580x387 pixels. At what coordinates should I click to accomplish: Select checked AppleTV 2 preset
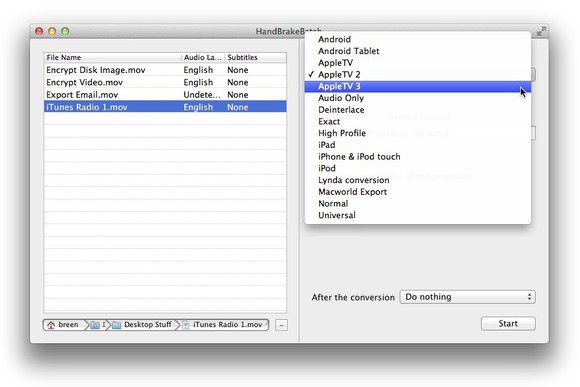[418, 74]
